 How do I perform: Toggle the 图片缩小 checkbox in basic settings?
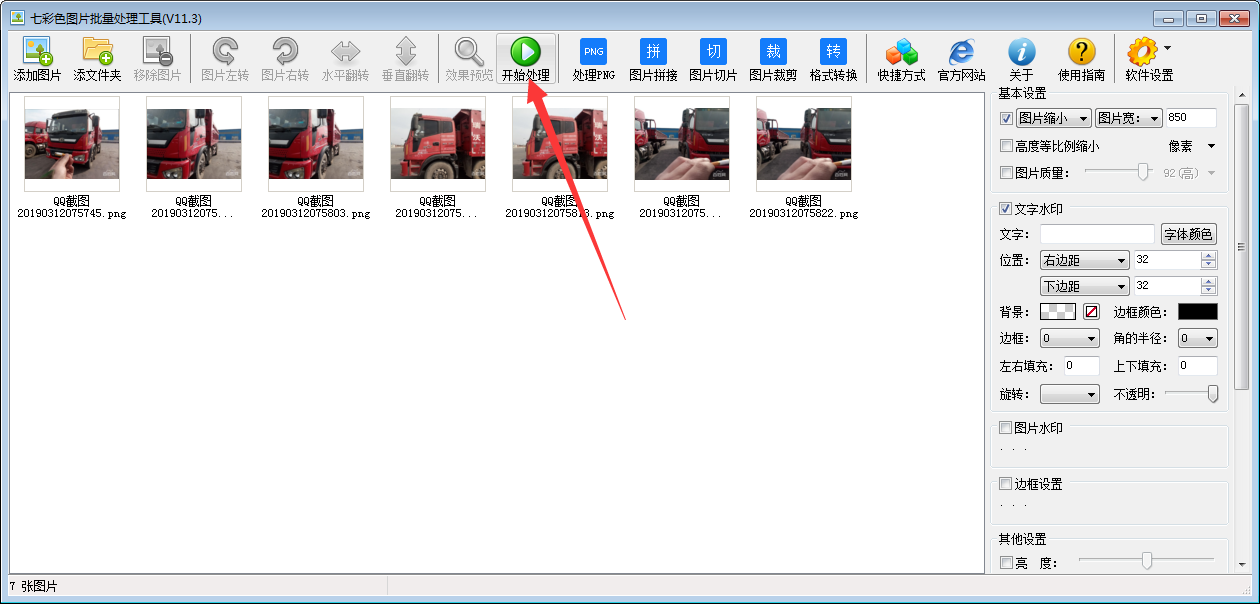point(1006,119)
